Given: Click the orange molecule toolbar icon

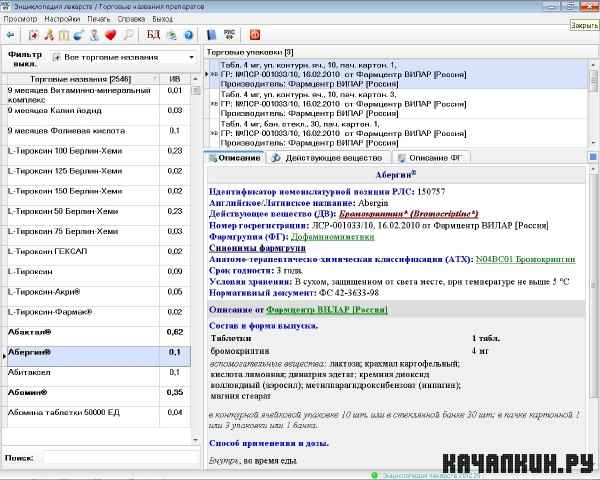Looking at the screenshot, I should 49,35.
